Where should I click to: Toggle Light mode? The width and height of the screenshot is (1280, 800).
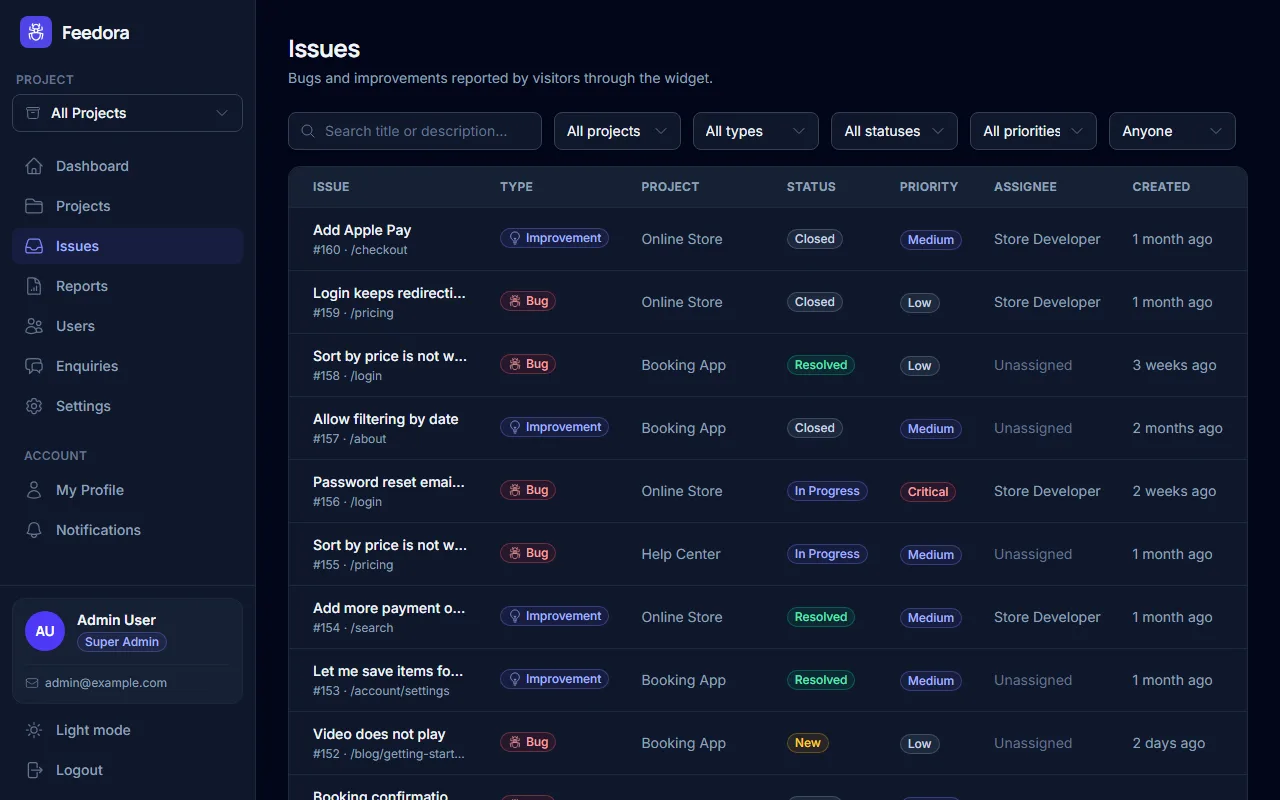coord(127,730)
